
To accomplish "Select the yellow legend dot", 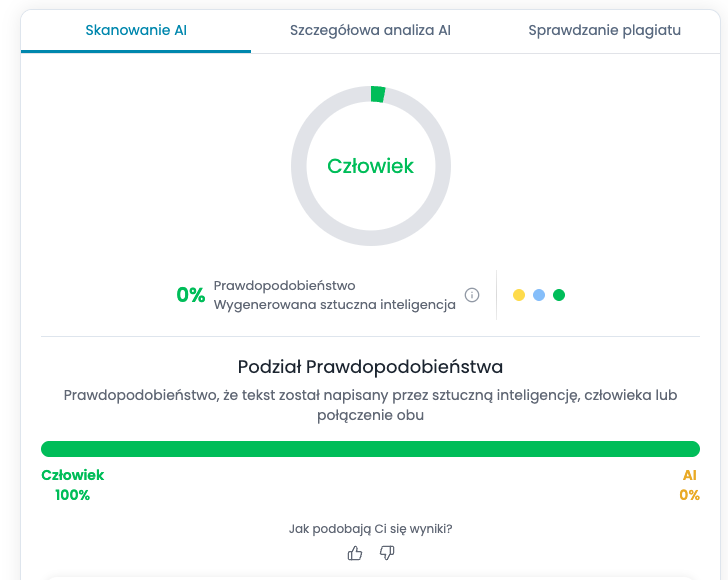I will pos(519,295).
